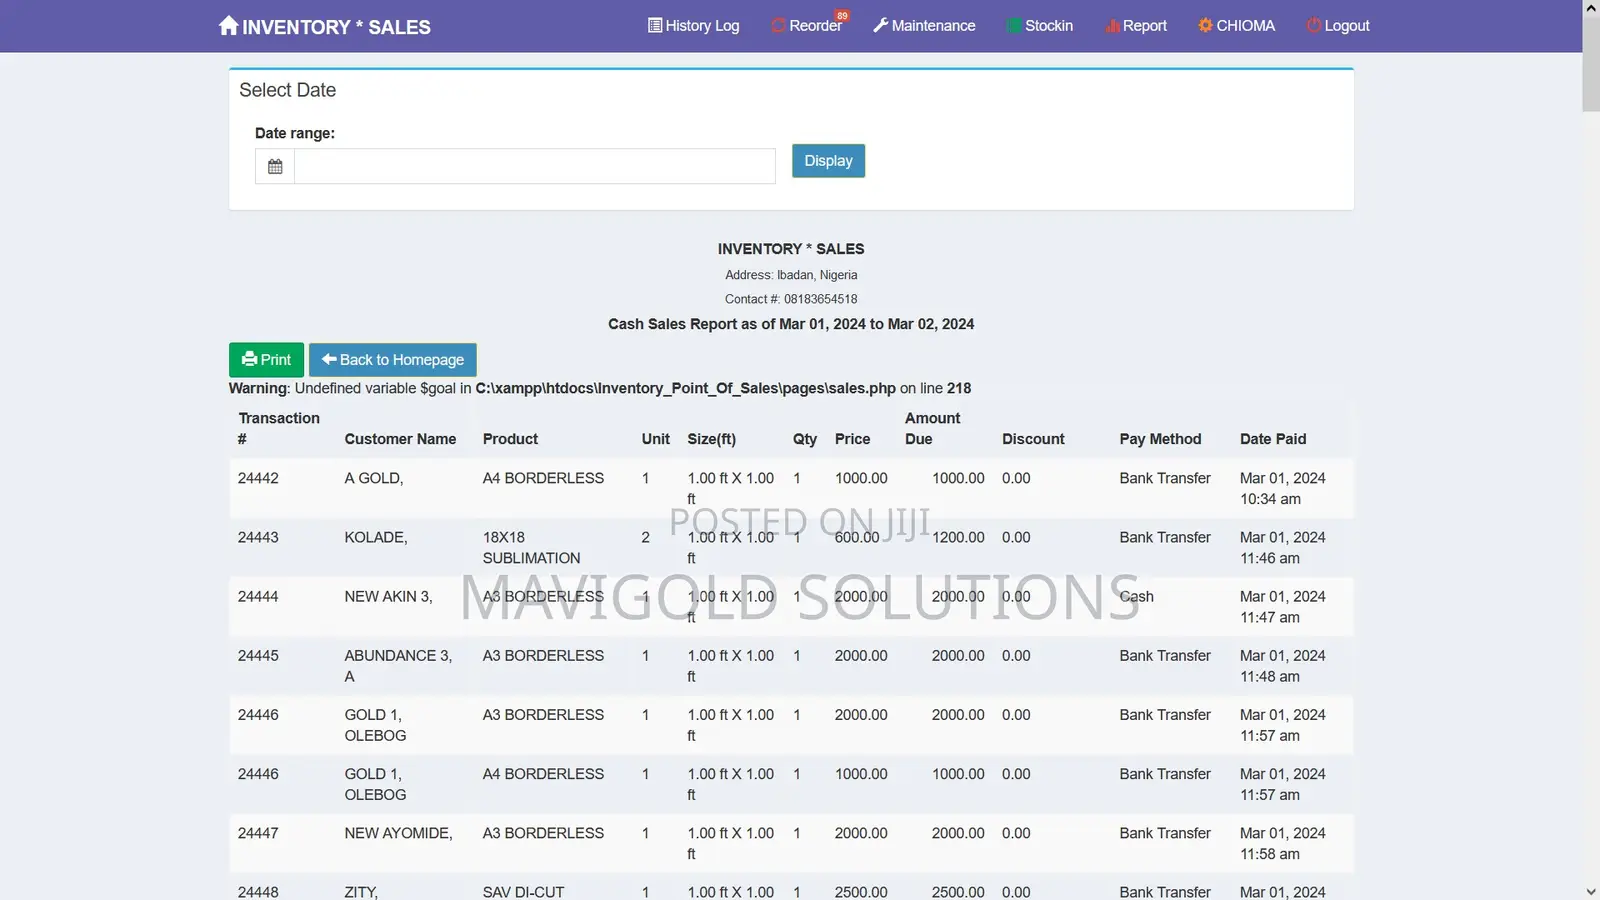This screenshot has width=1600, height=900.
Task: Click the Stockin green icon
Action: click(x=1014, y=26)
